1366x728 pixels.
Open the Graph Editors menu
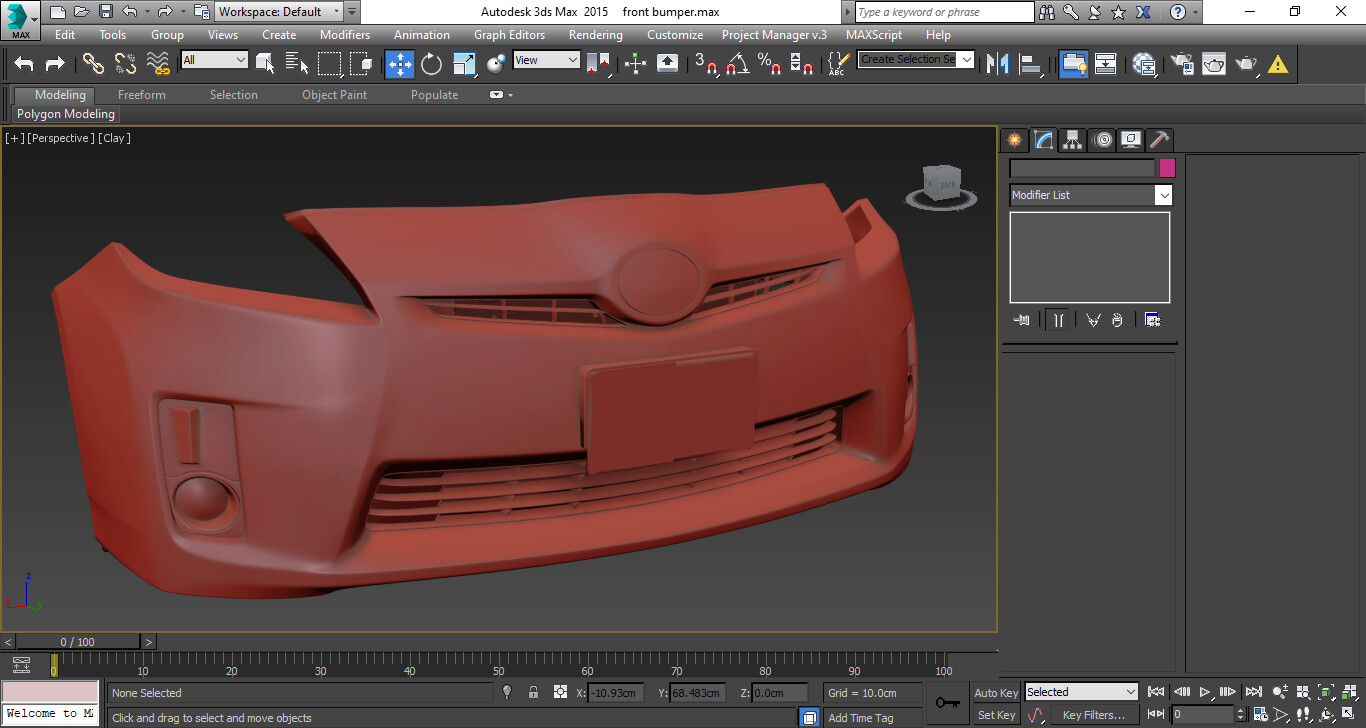click(509, 35)
